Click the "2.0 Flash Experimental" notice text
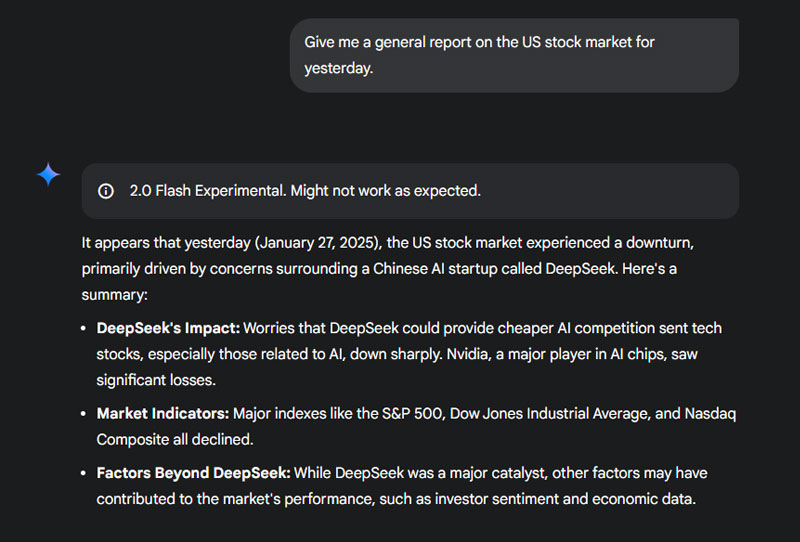Image resolution: width=800 pixels, height=542 pixels. tap(207, 191)
